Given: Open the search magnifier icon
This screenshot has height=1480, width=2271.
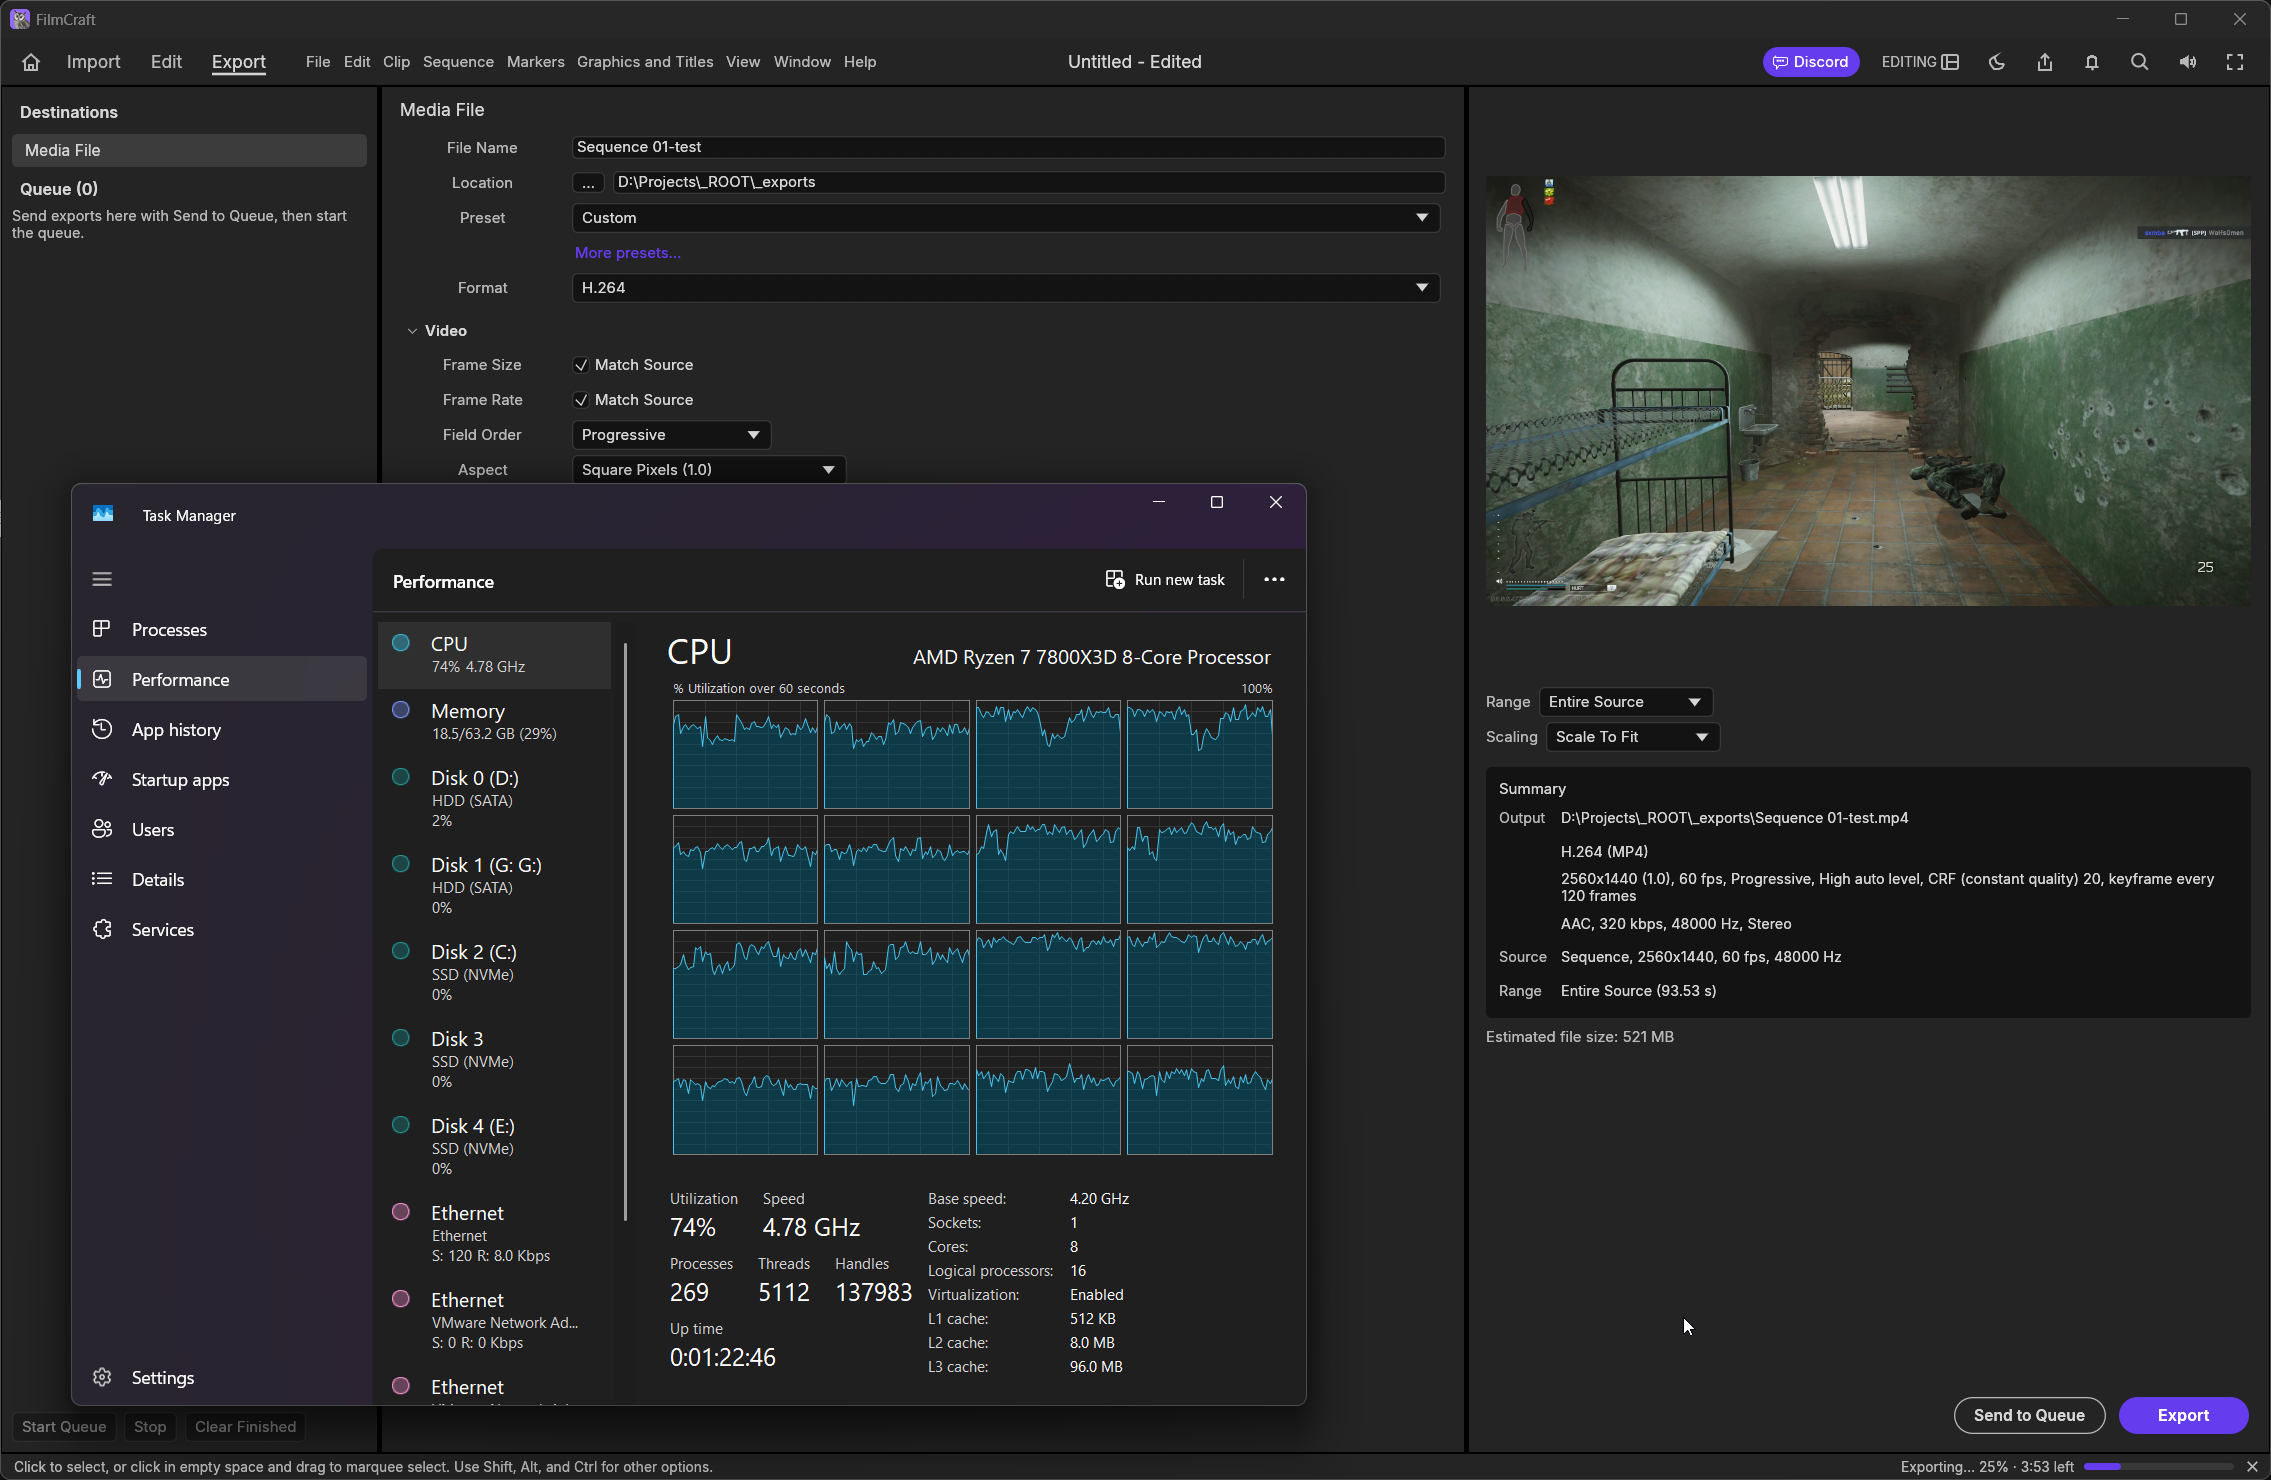Looking at the screenshot, I should 2139,62.
